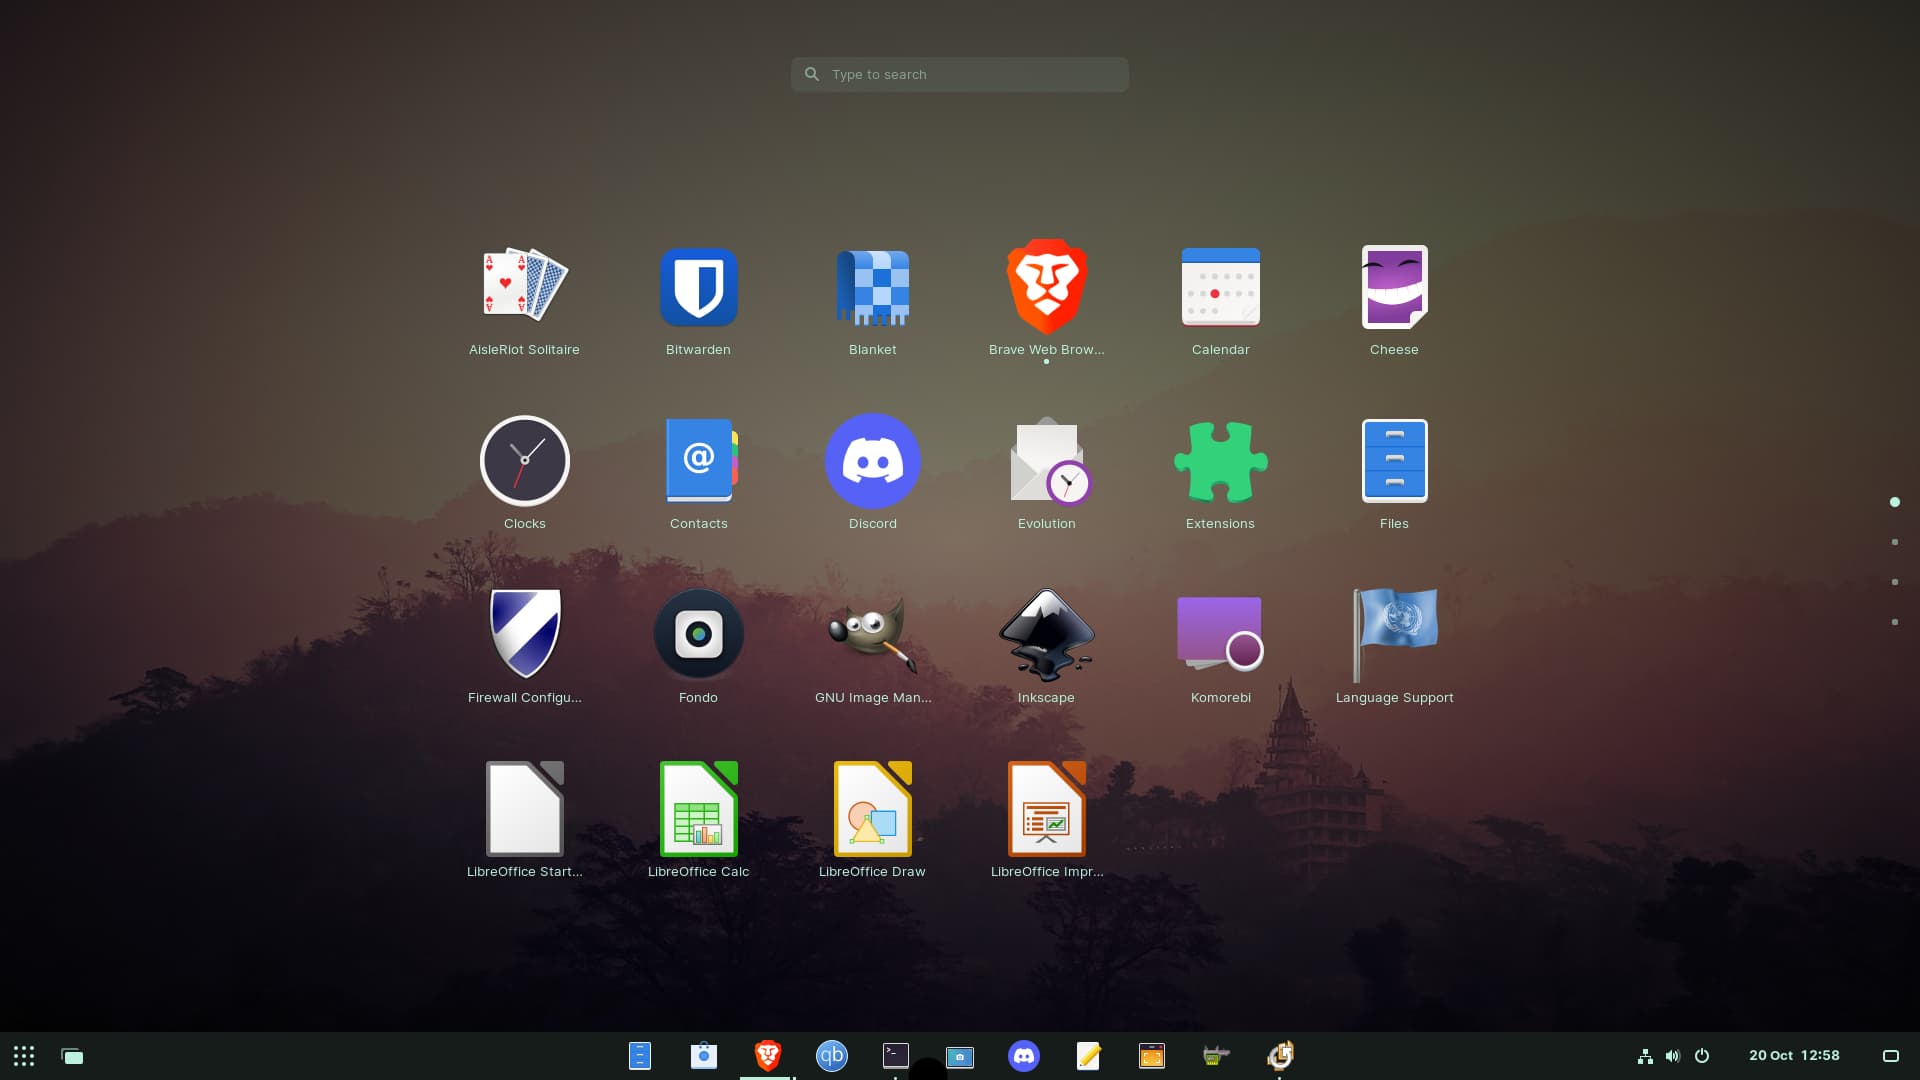The image size is (1920, 1080).
Task: Focus the Type to search field
Action: pos(960,74)
